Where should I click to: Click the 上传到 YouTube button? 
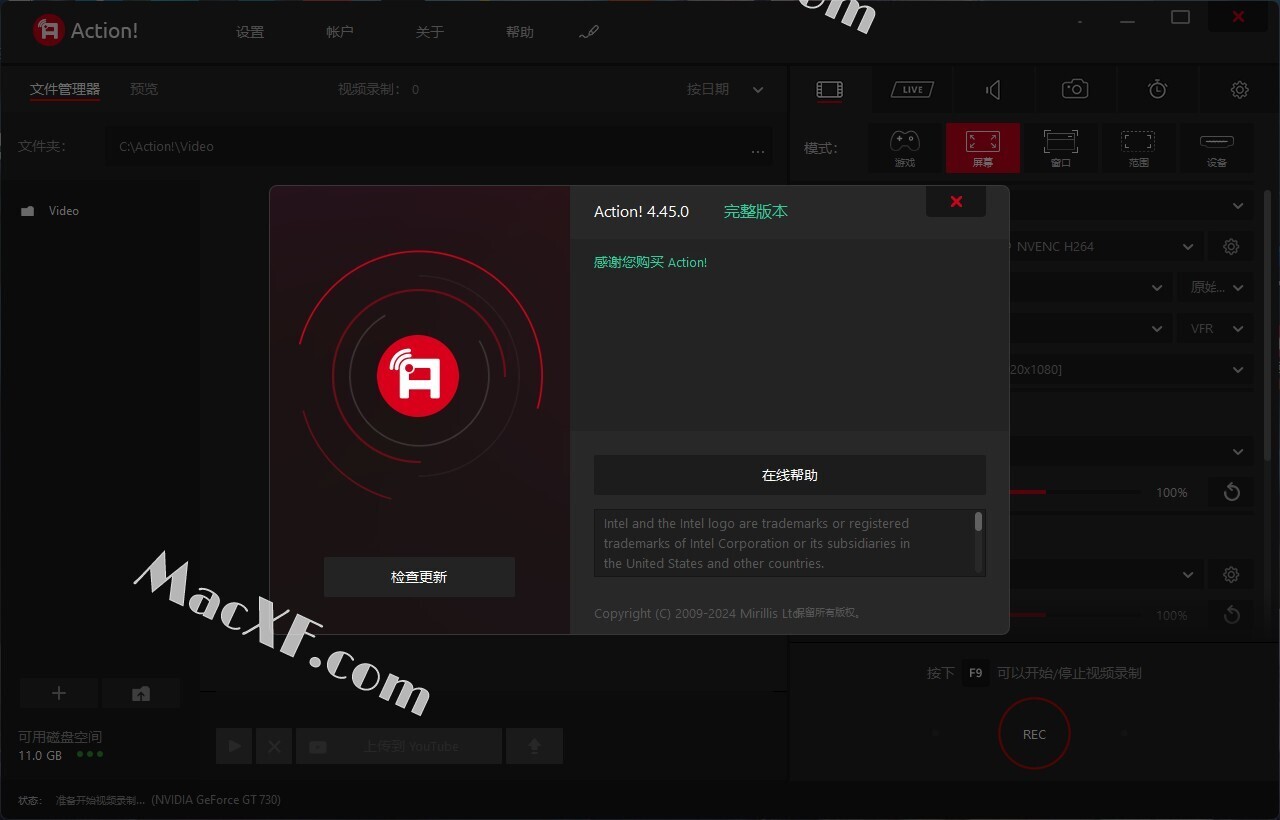[399, 746]
